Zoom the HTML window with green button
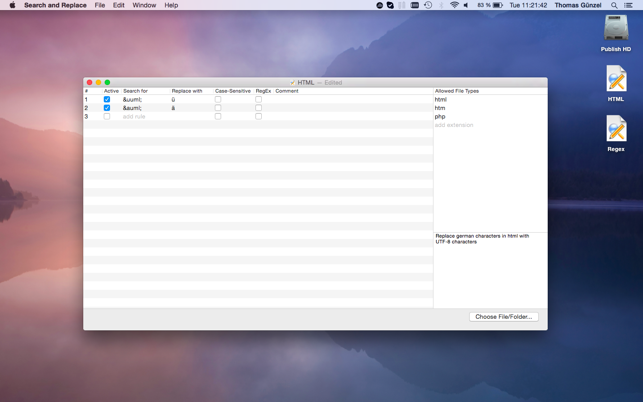 coord(107,82)
